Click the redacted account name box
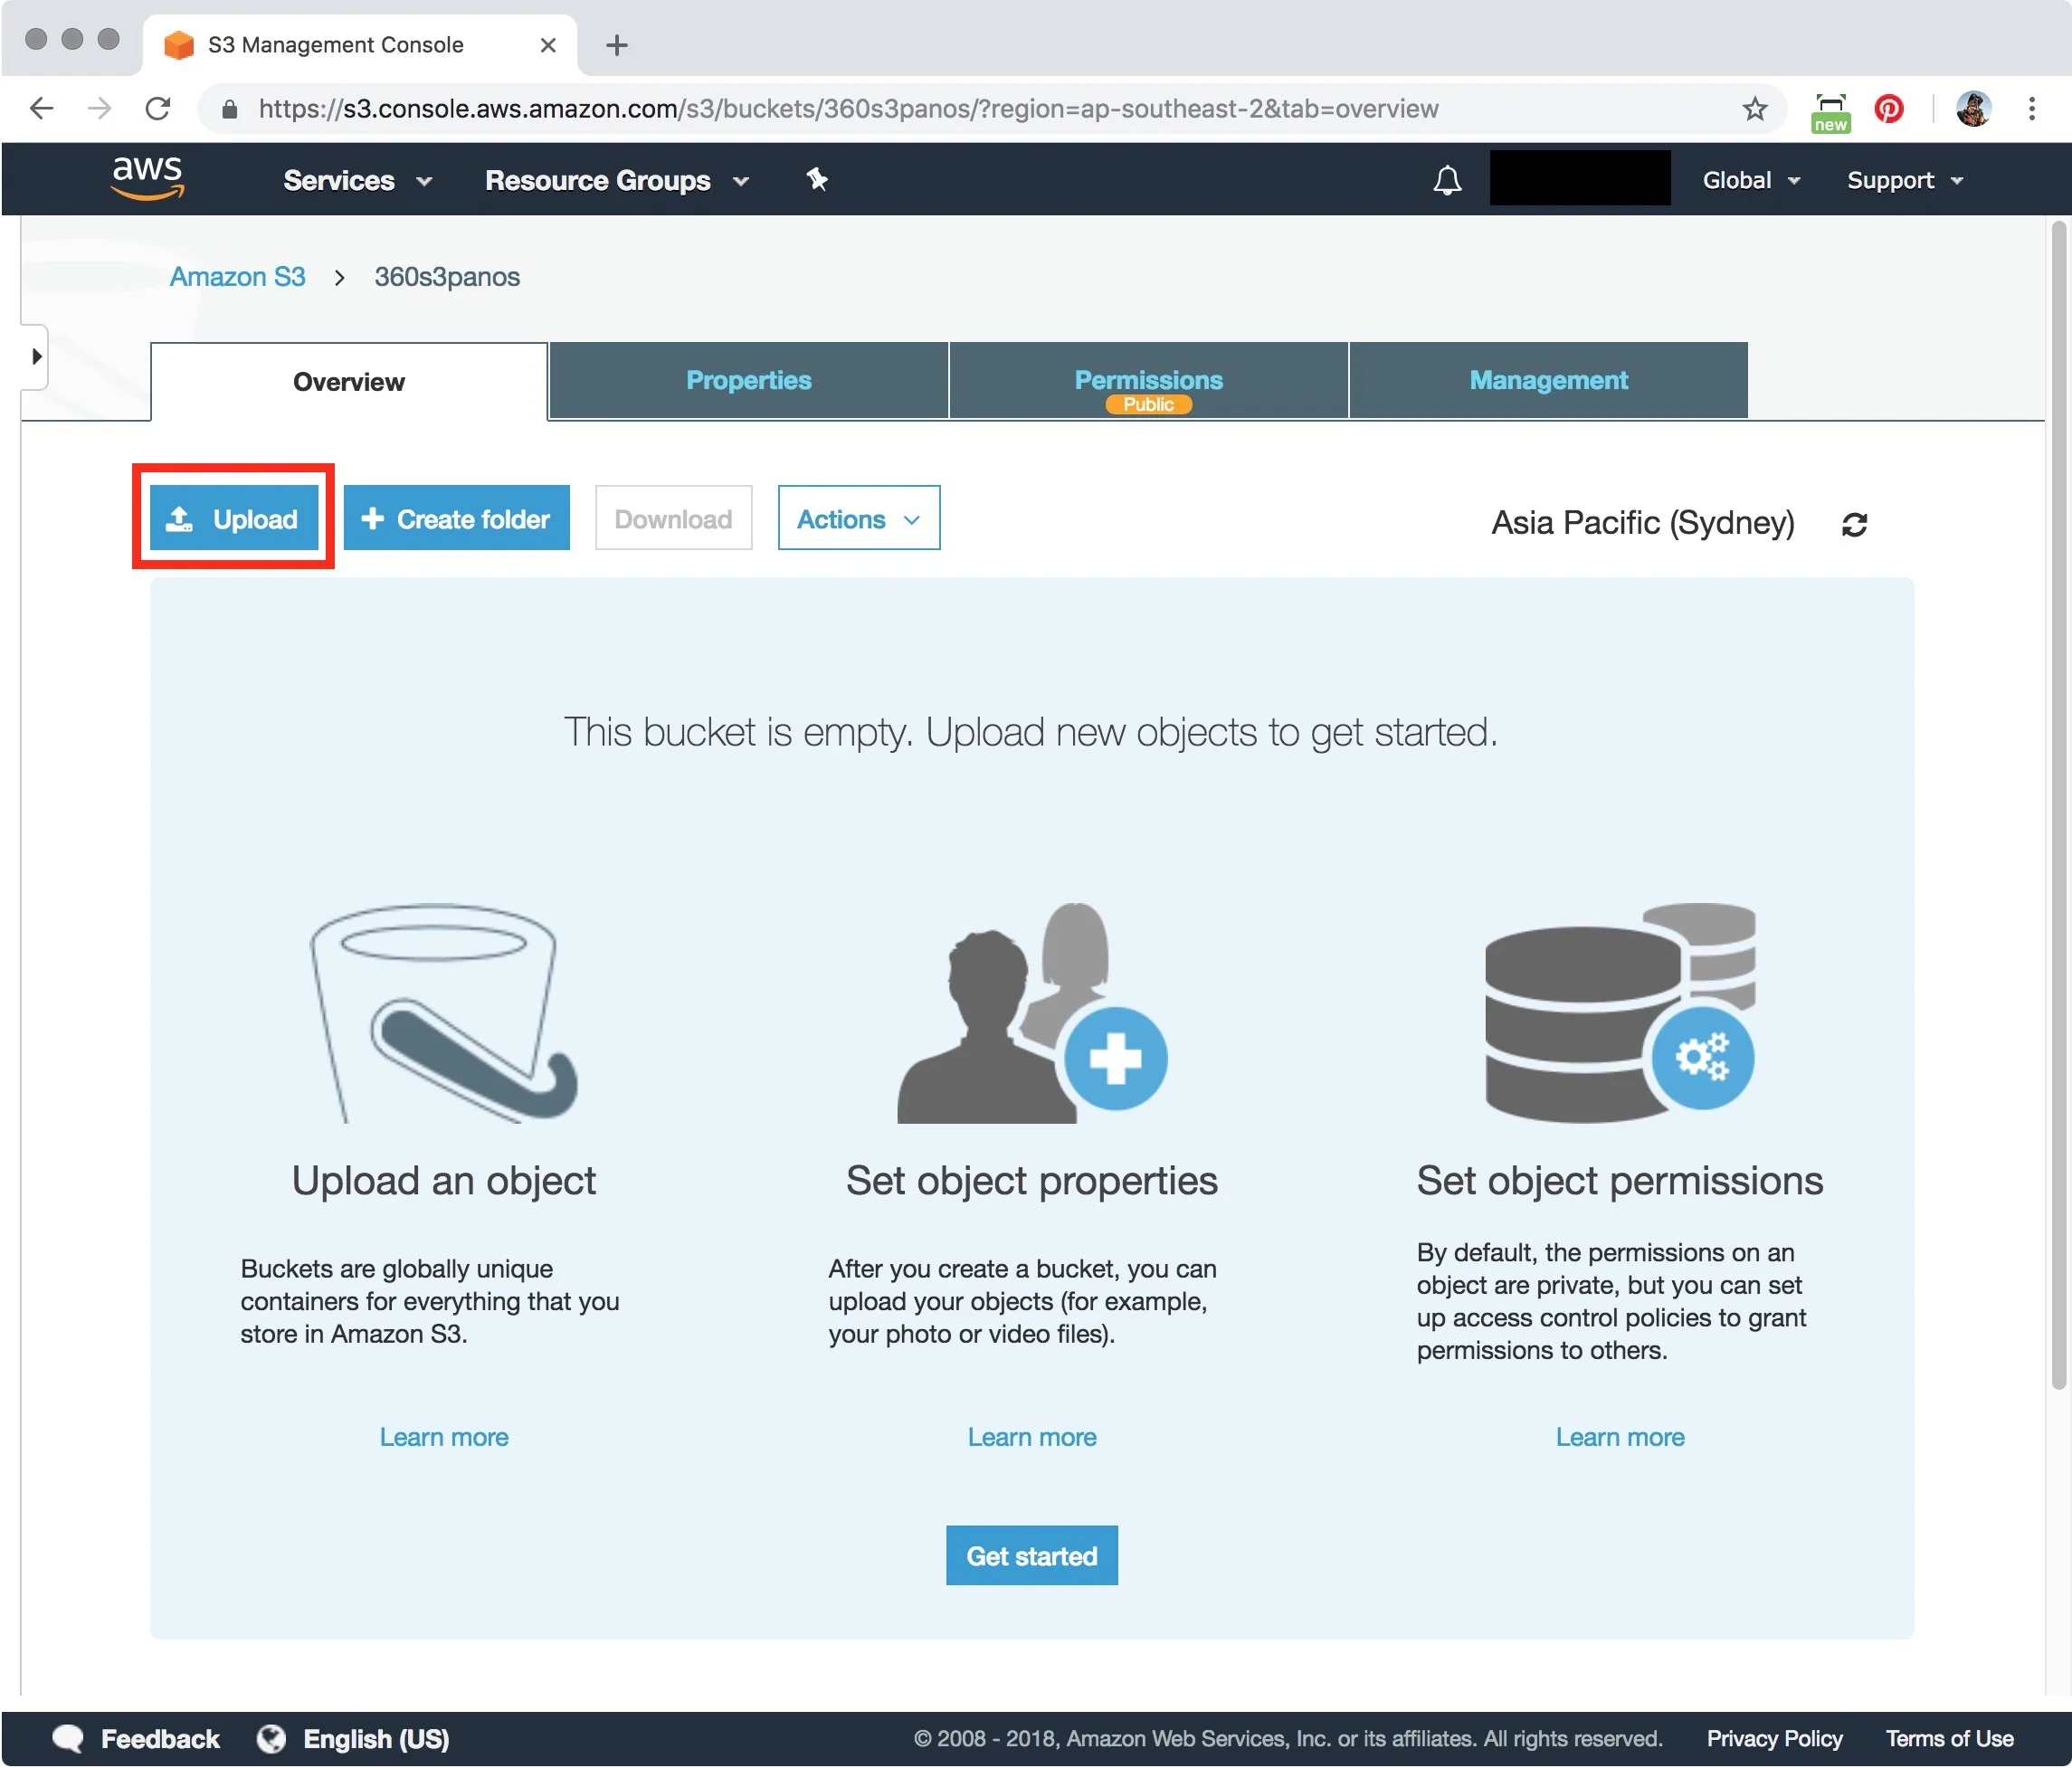This screenshot has height=1768, width=2072. point(1580,178)
